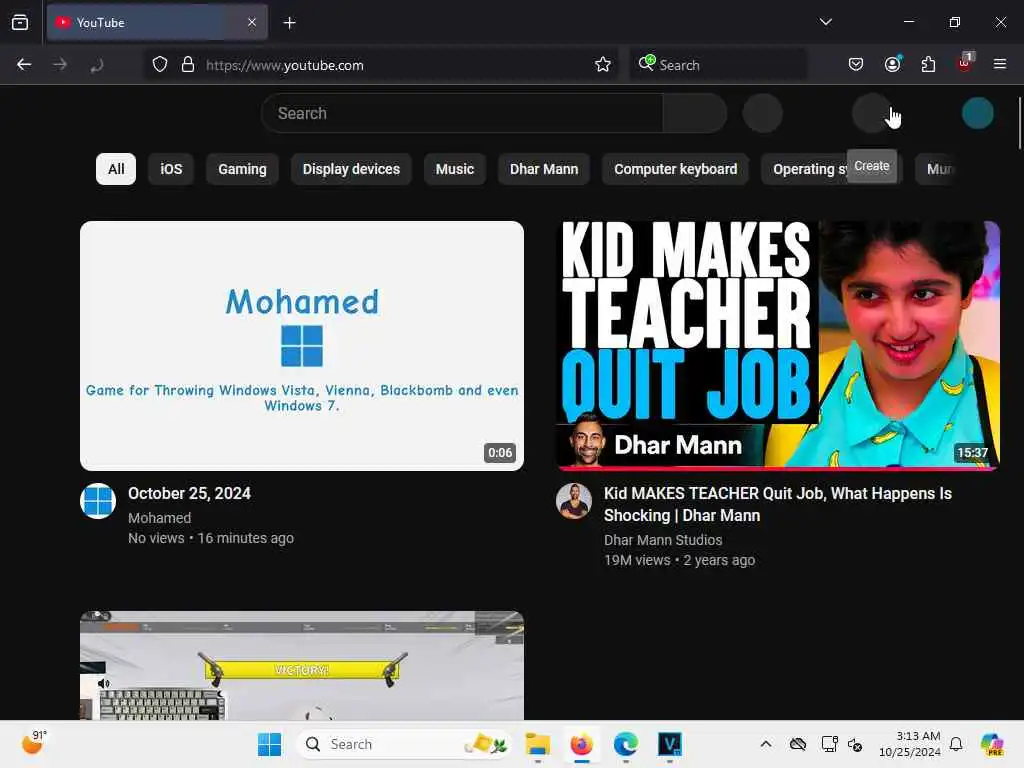Click the uBlock extension icon with badge

point(965,63)
